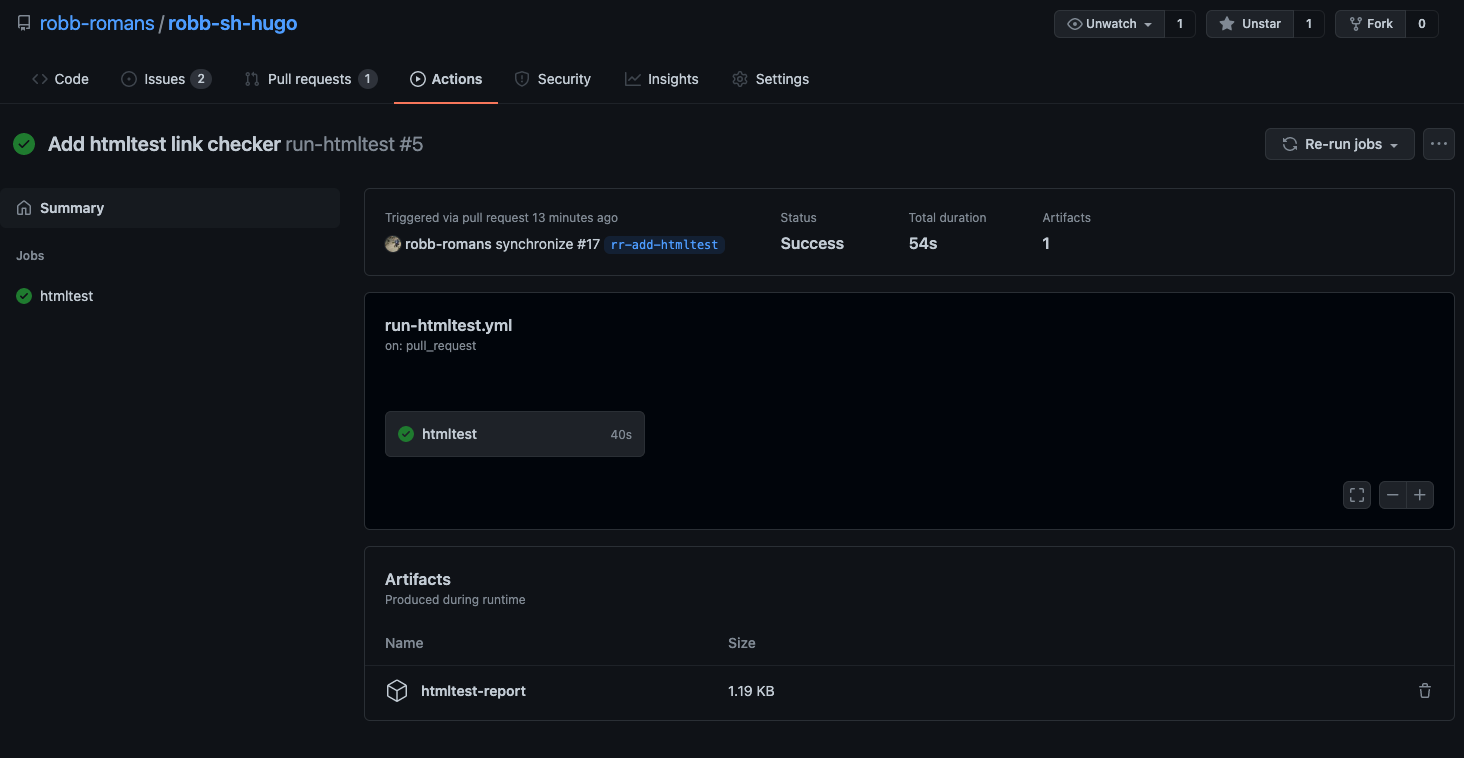Screen dimensions: 1464x758
Task: Click the htmltest node in the workflow graph
Action: tap(514, 433)
